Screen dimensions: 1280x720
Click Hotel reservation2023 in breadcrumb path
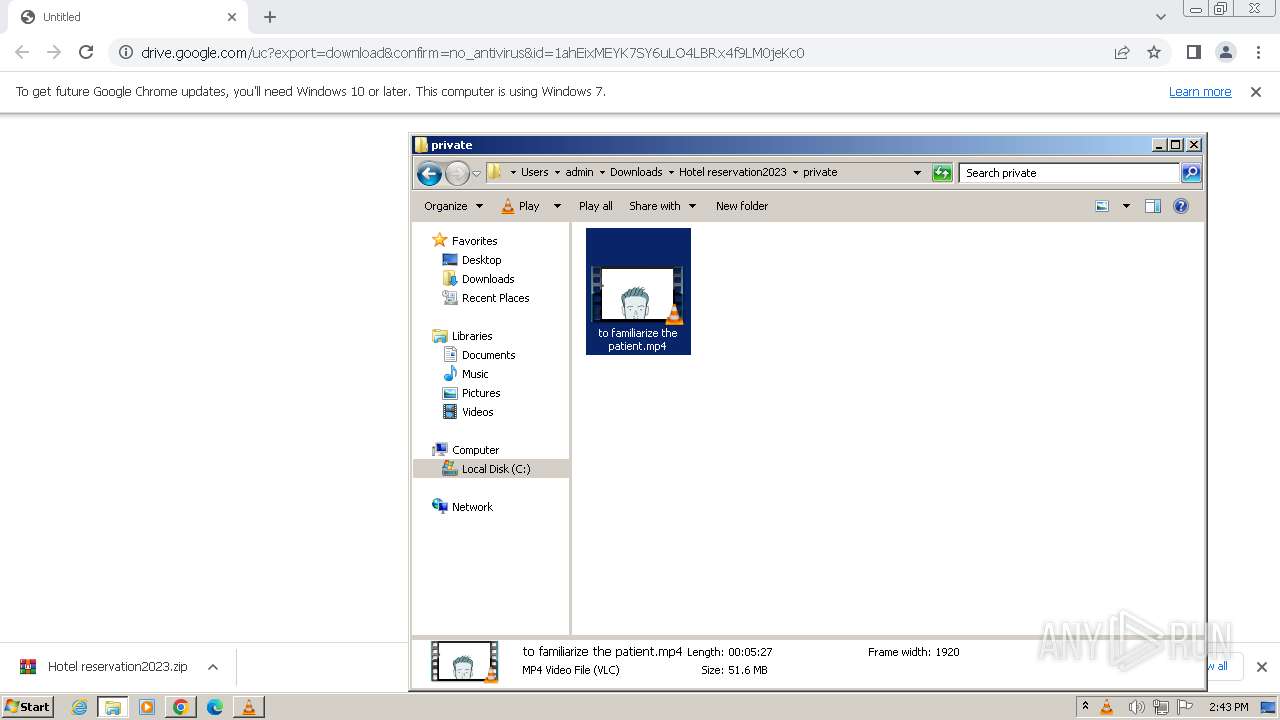[732, 172]
